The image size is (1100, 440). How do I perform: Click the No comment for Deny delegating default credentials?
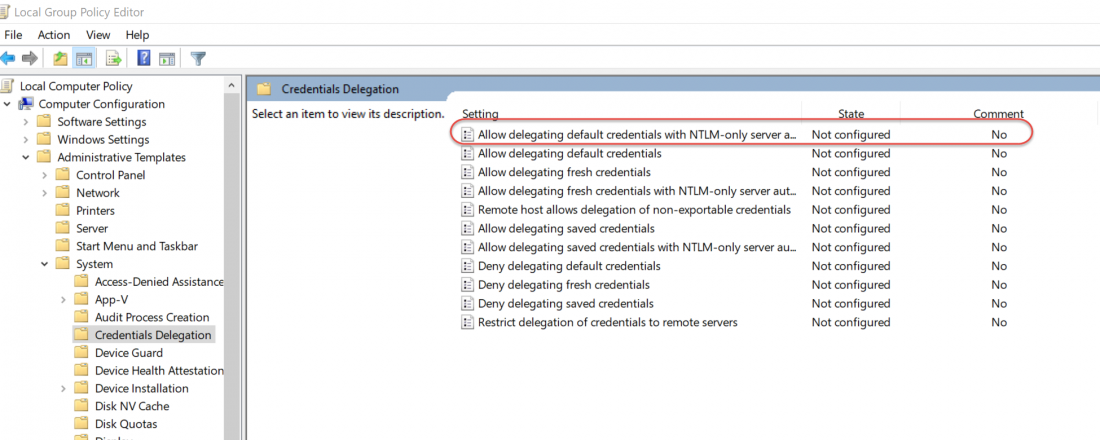pyautogui.click(x=999, y=266)
